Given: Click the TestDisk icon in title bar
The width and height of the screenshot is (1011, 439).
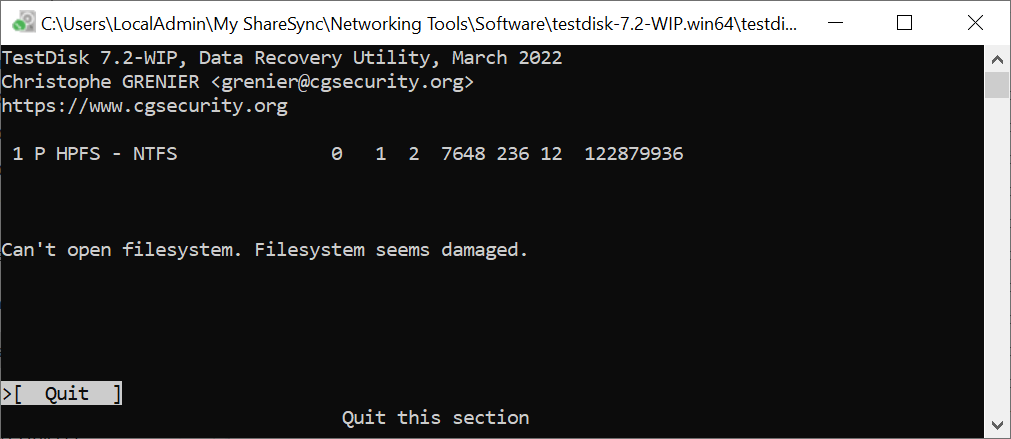Looking at the screenshot, I should (24, 23).
